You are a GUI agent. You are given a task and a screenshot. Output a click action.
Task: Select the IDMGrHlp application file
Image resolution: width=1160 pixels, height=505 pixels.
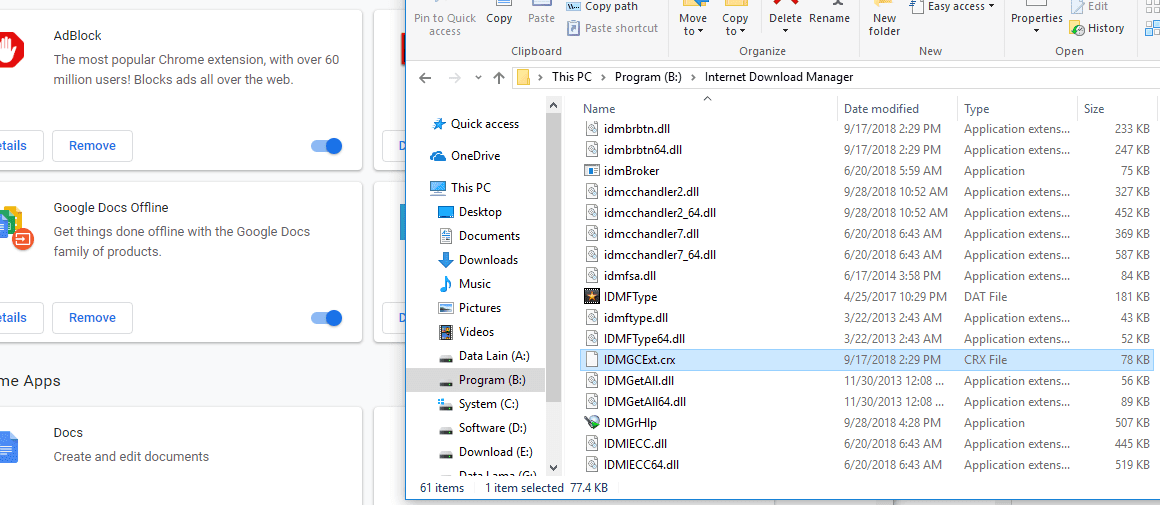point(866,423)
